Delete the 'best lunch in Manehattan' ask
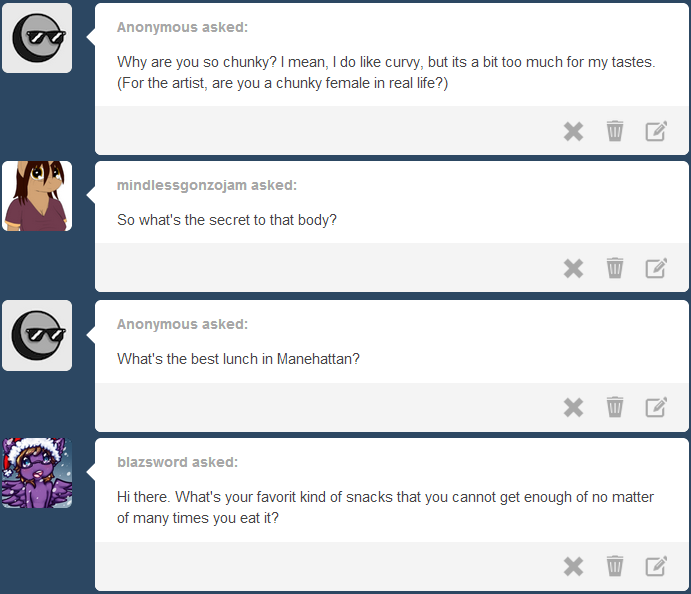 tap(615, 407)
